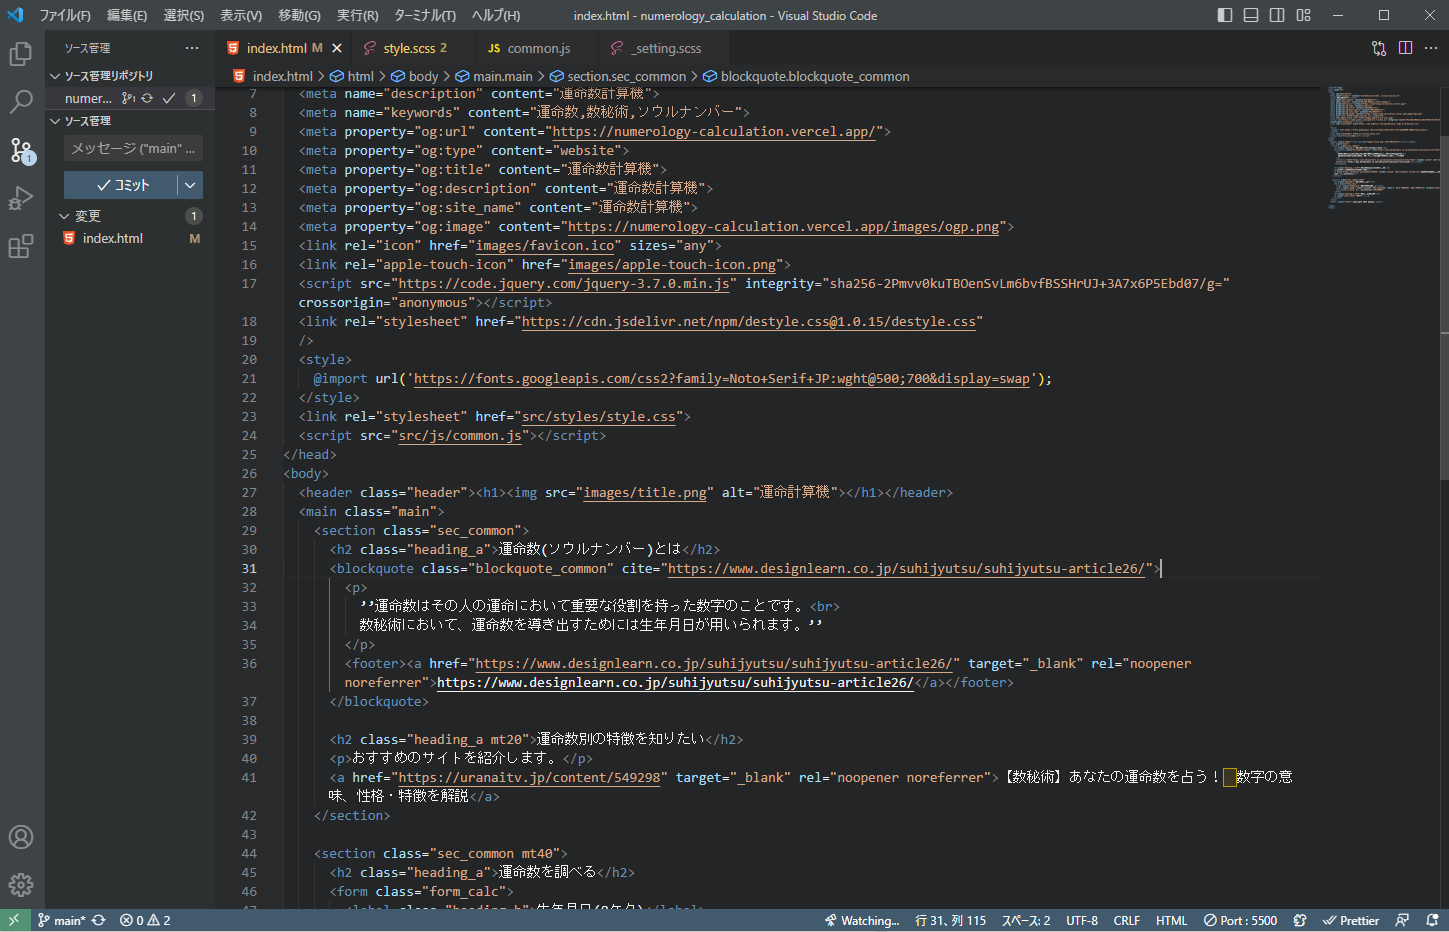Viewport: 1449px width, 932px height.
Task: Click the Prettier status item
Action: click(x=1351, y=920)
